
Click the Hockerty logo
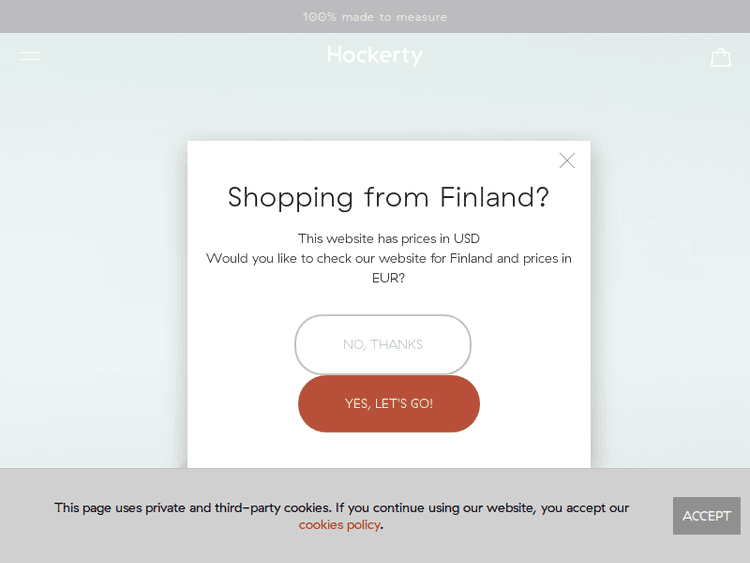(375, 56)
